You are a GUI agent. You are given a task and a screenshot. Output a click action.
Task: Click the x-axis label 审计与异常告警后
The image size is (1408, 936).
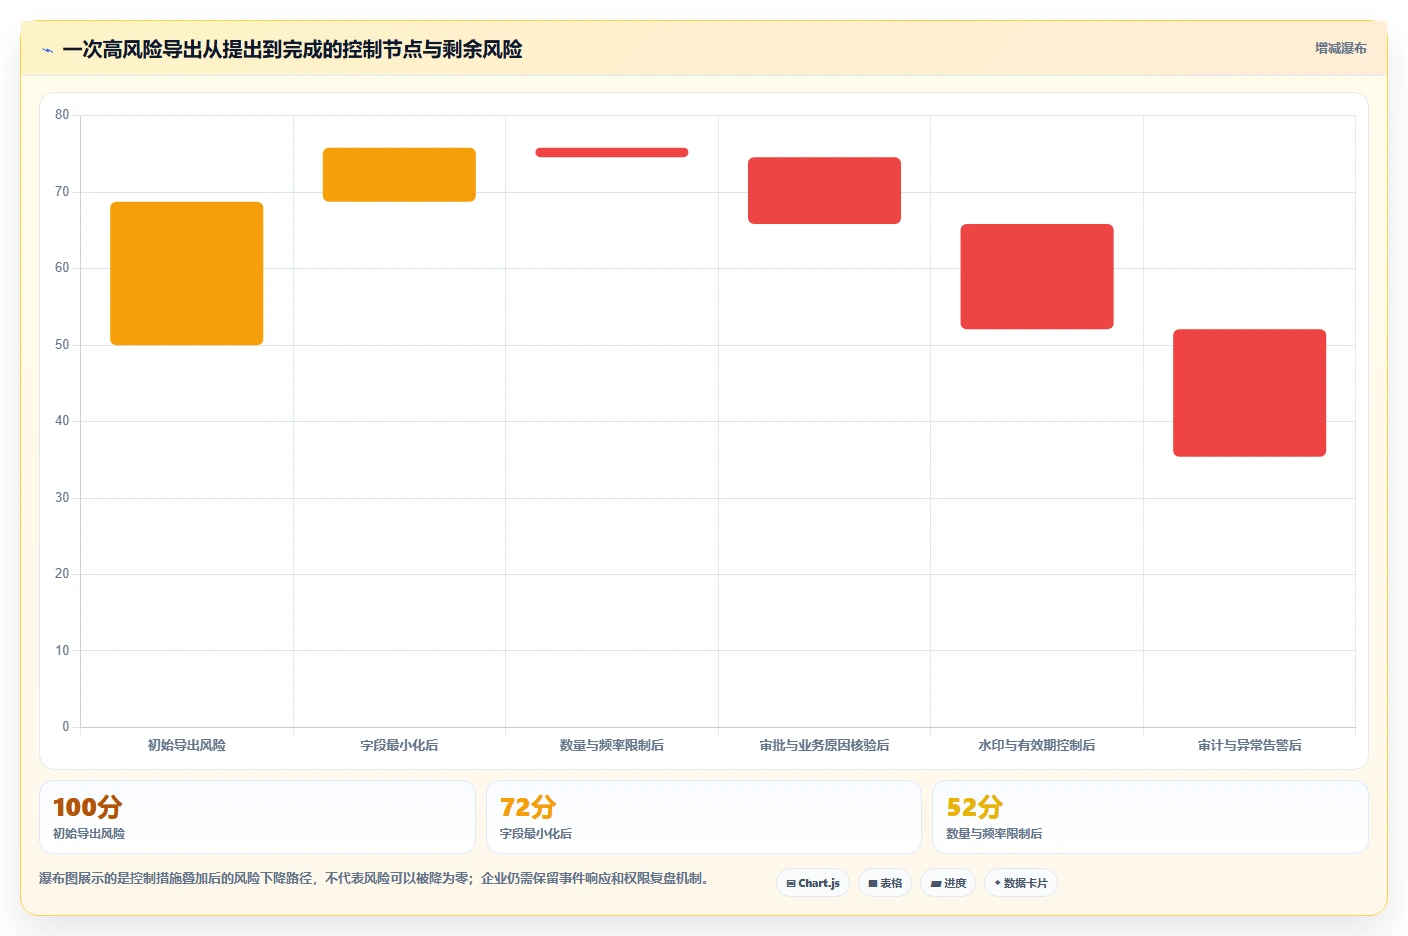coord(1250,745)
